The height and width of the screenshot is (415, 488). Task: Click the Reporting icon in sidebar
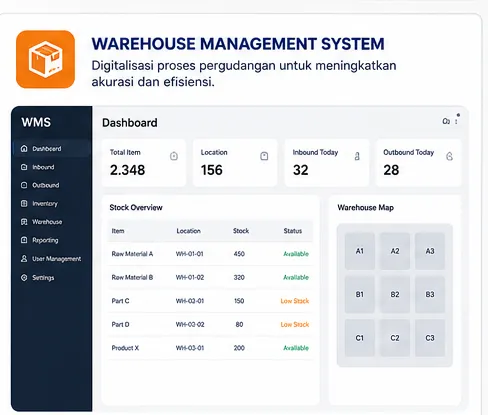(x=24, y=240)
